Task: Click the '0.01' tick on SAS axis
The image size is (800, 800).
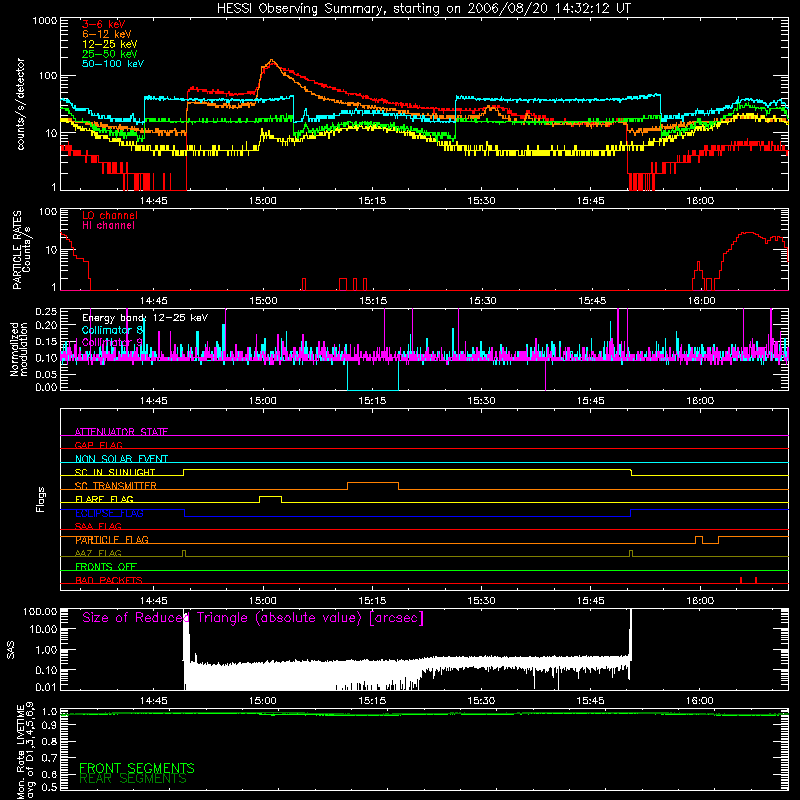Action: pyautogui.click(x=46, y=687)
